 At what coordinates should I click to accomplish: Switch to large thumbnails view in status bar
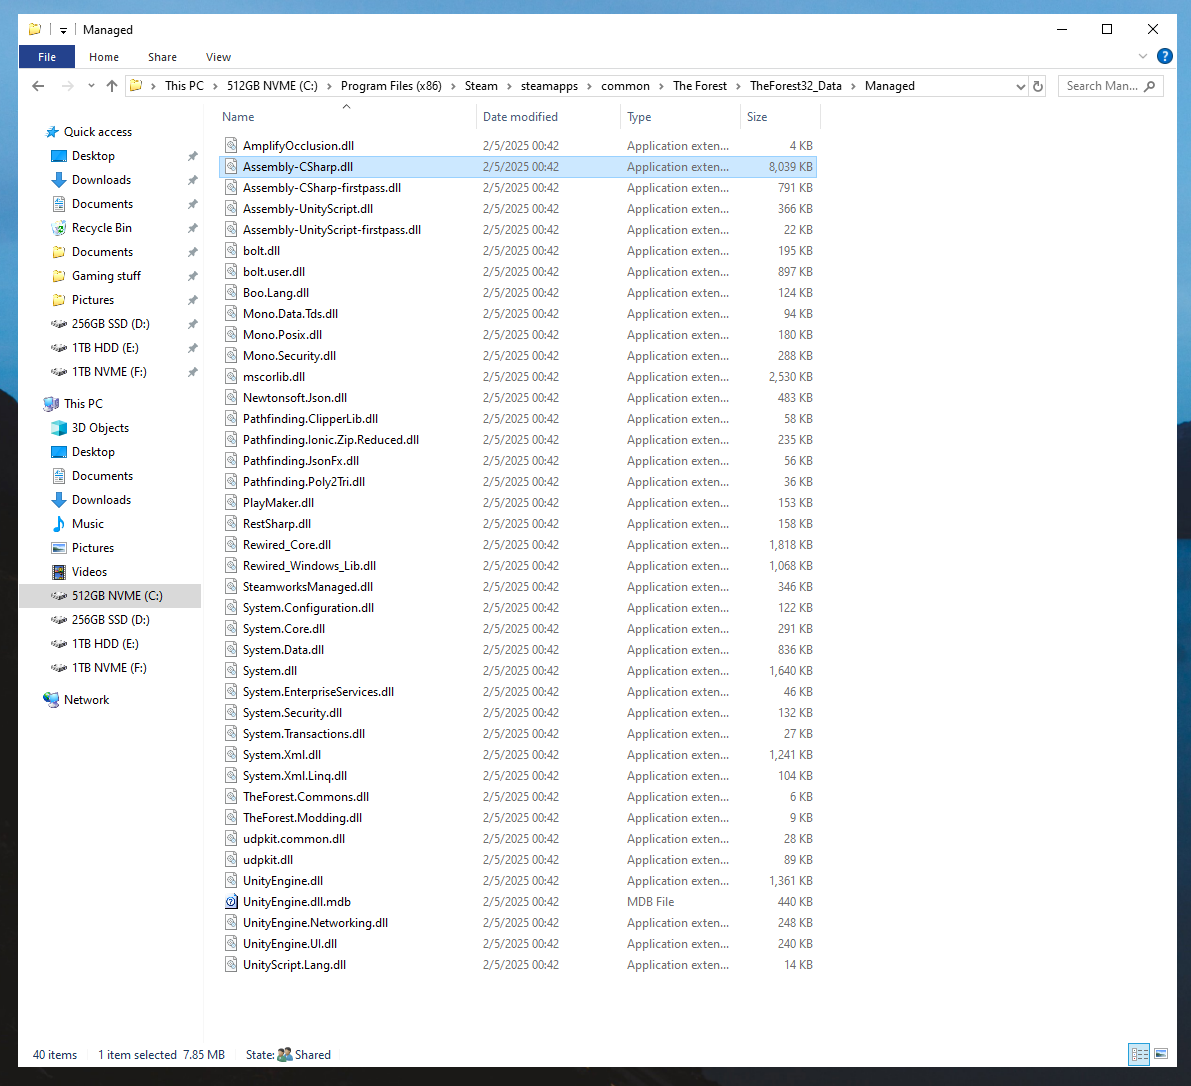(1161, 1054)
